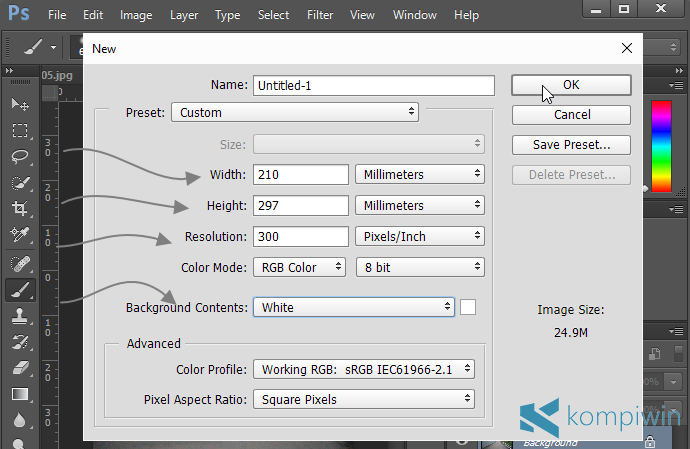The image size is (690, 449).
Task: Open the Preset dropdown showing Custom
Action: click(295, 112)
